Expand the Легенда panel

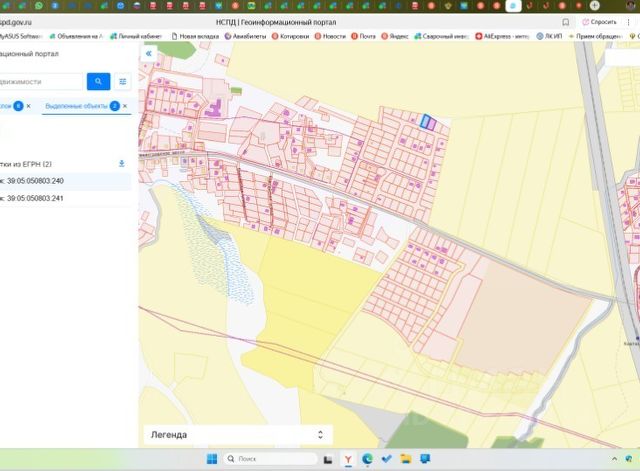(320, 435)
